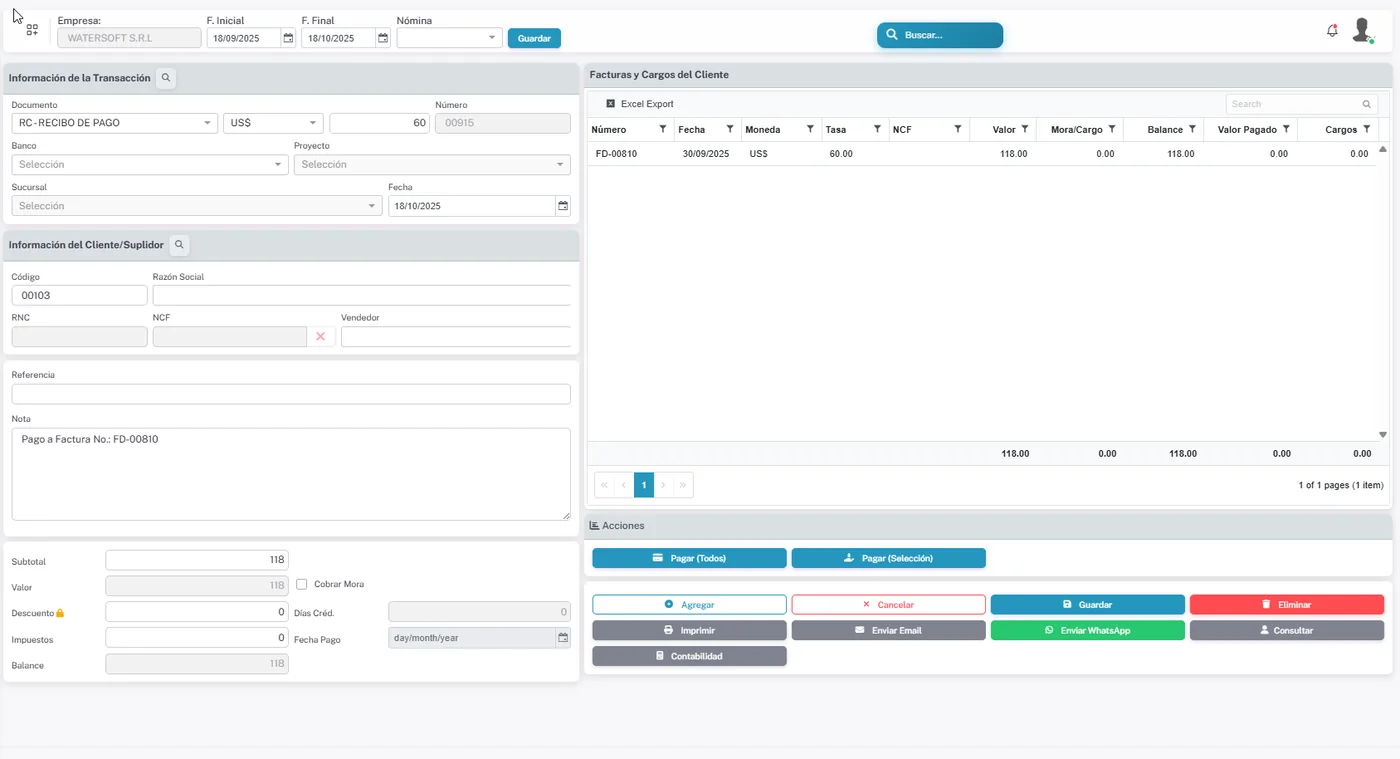This screenshot has width=1400, height=759.
Task: Click the Agregar button
Action: coord(689,605)
